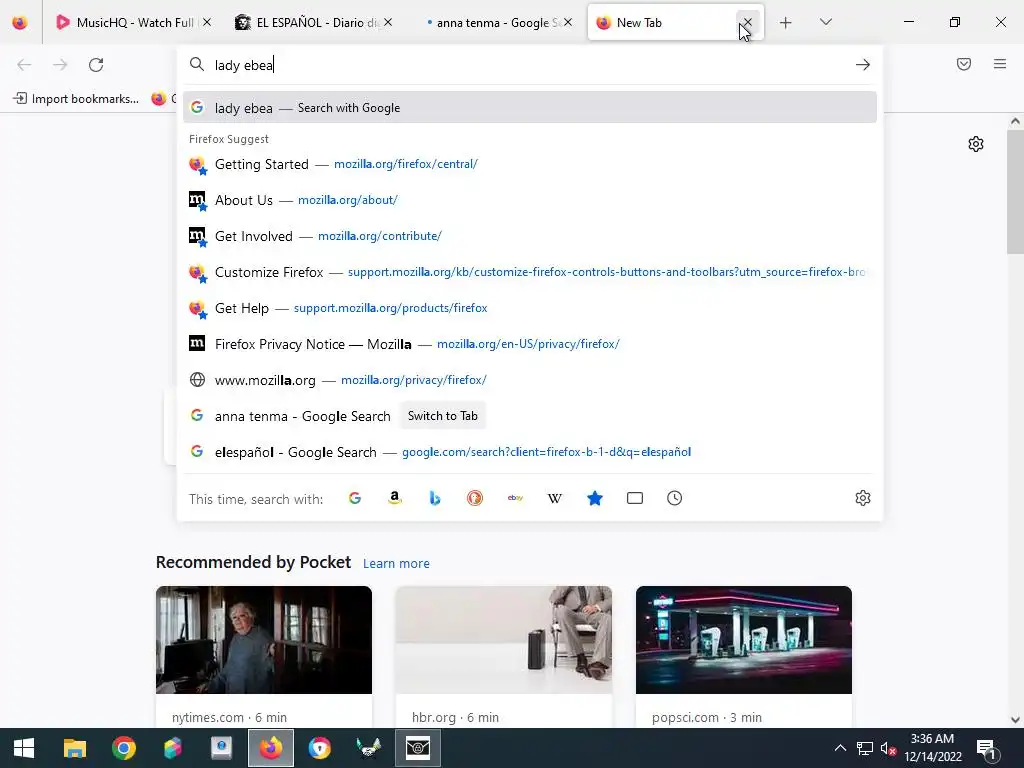Show hidden system tray icons chevron

pyautogui.click(x=840, y=748)
